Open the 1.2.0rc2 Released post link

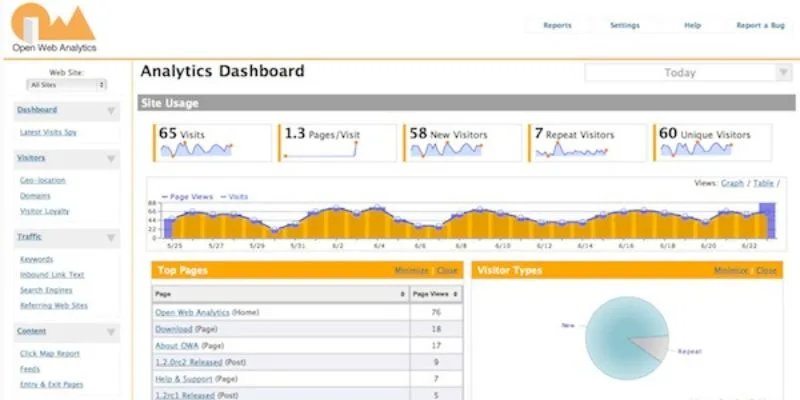click(x=189, y=362)
